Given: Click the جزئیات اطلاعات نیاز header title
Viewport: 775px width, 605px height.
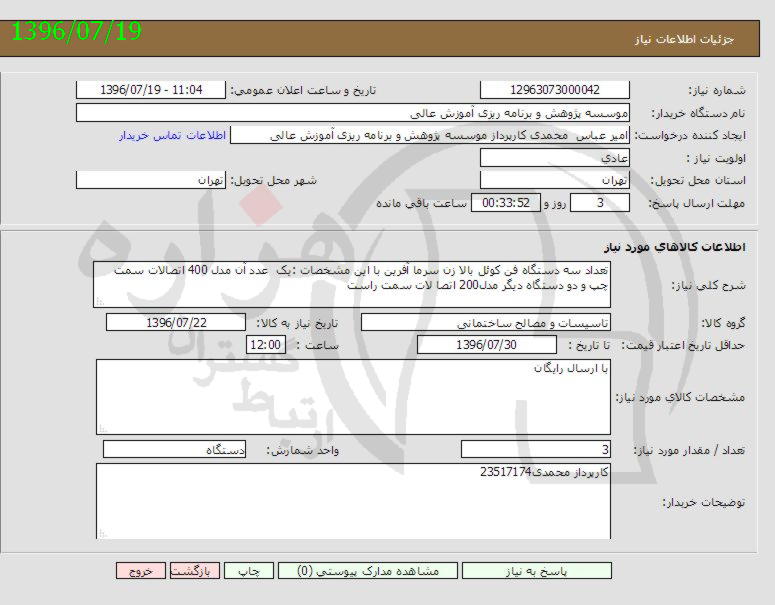Looking at the screenshot, I should pos(685,39).
